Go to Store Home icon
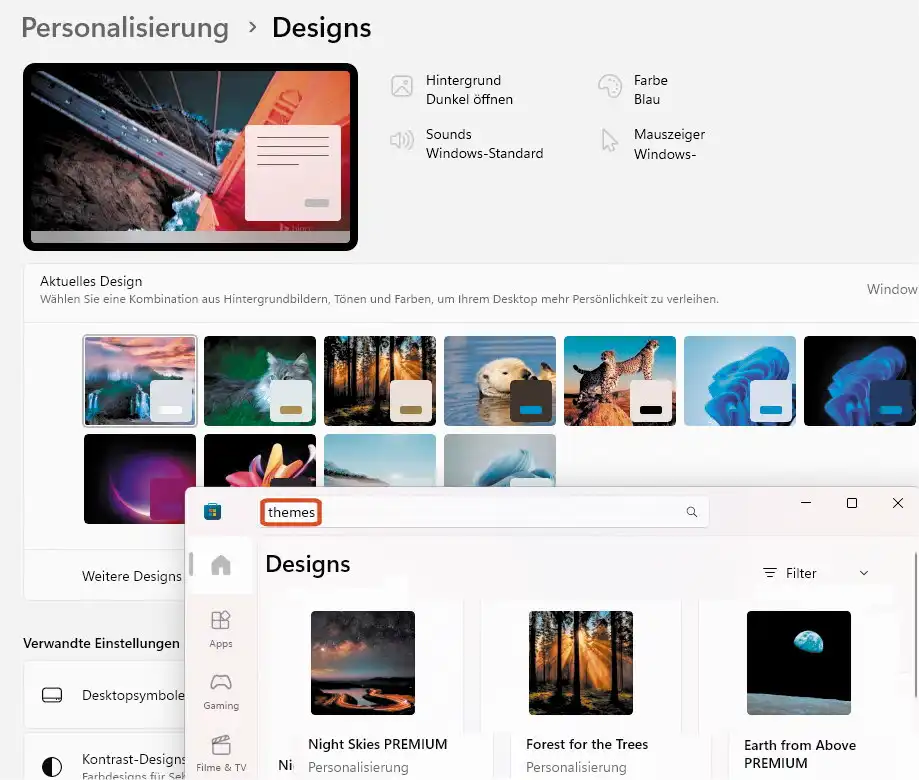 [221, 565]
